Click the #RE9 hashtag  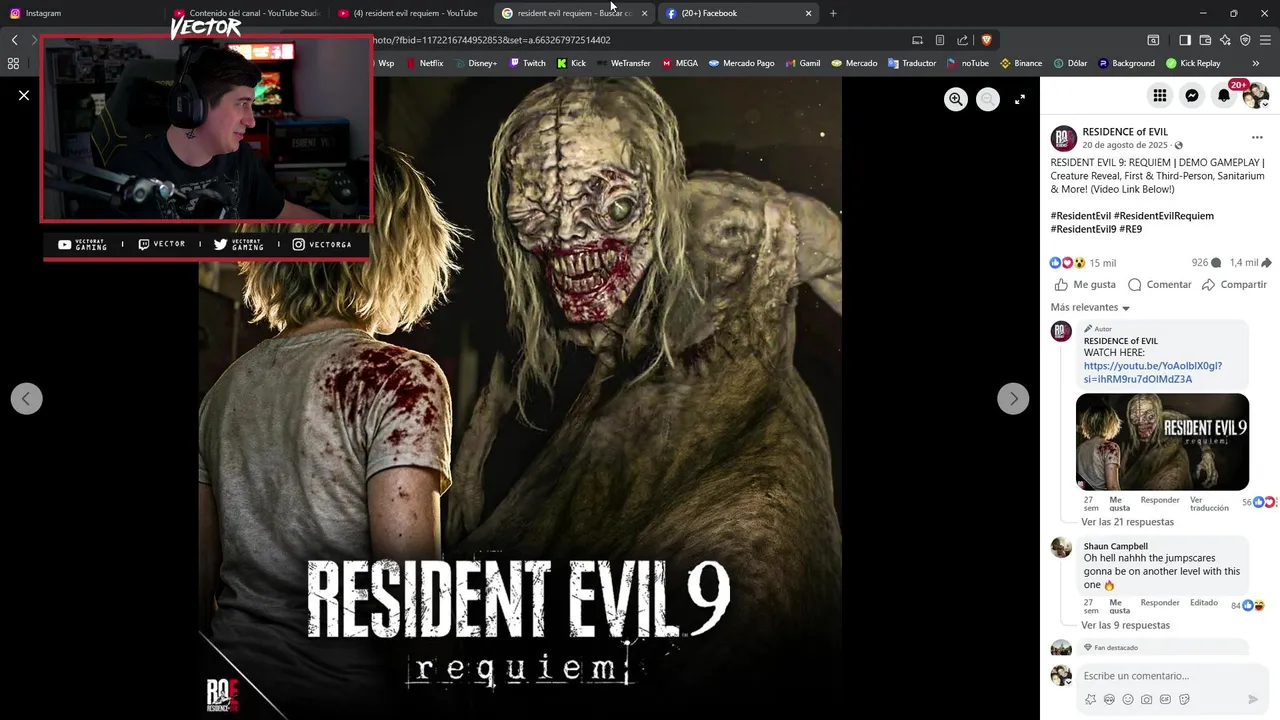1130,229
